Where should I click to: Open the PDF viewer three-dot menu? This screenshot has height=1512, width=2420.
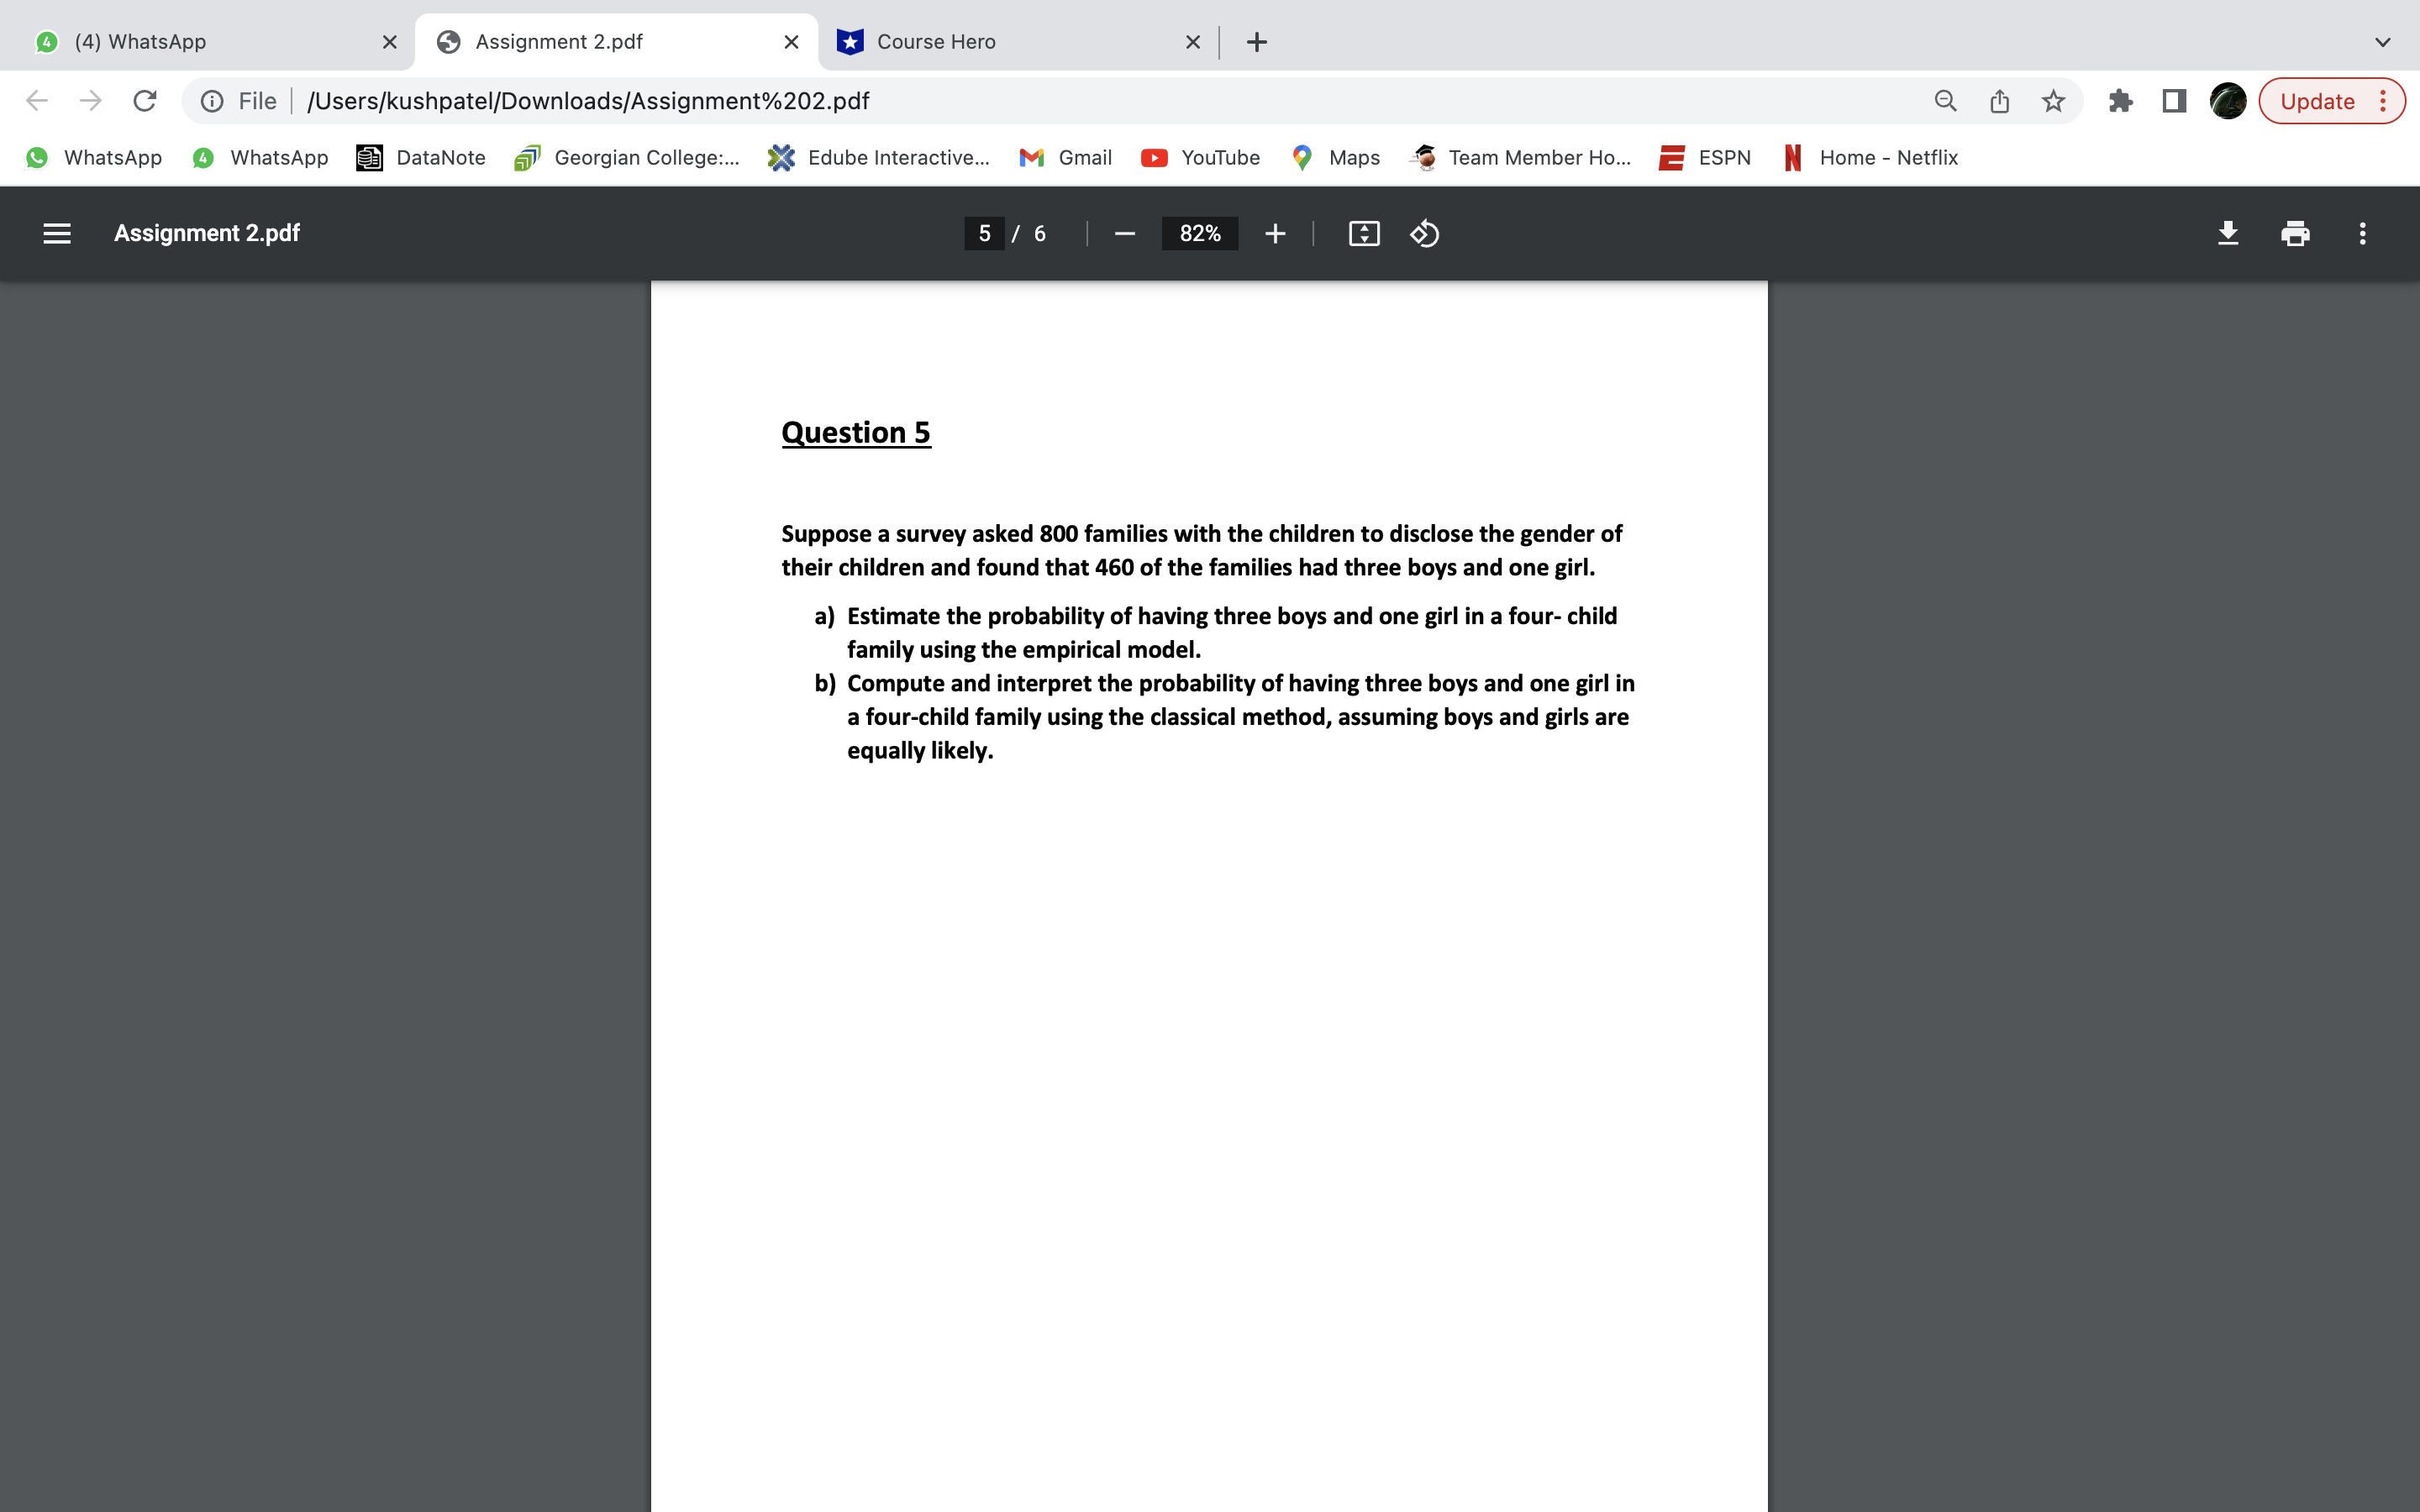pos(2362,233)
